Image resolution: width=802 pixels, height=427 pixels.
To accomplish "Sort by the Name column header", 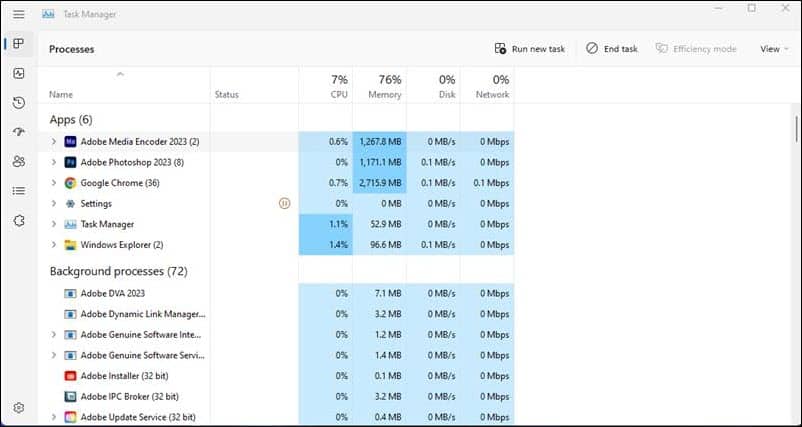I will (x=124, y=85).
